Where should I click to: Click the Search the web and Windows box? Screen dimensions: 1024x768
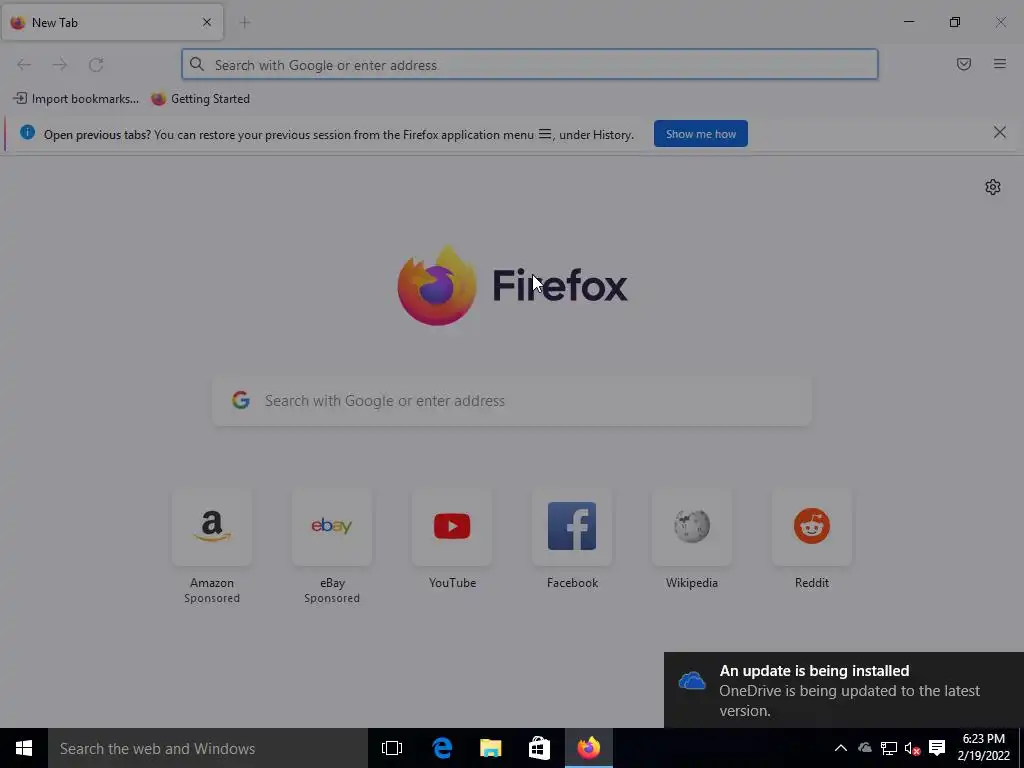pyautogui.click(x=208, y=748)
